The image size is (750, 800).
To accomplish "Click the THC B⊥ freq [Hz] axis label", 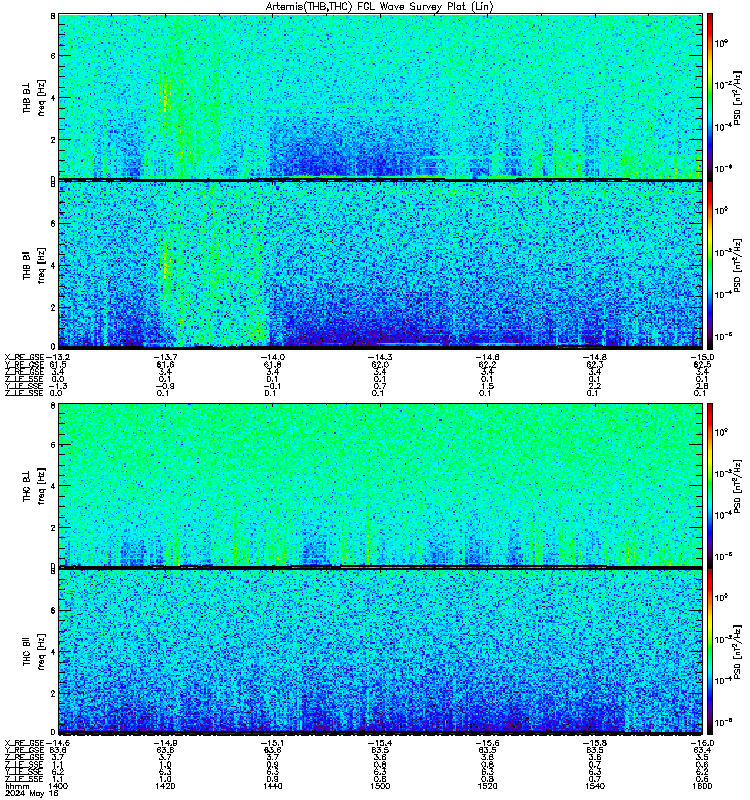I will coord(34,486).
